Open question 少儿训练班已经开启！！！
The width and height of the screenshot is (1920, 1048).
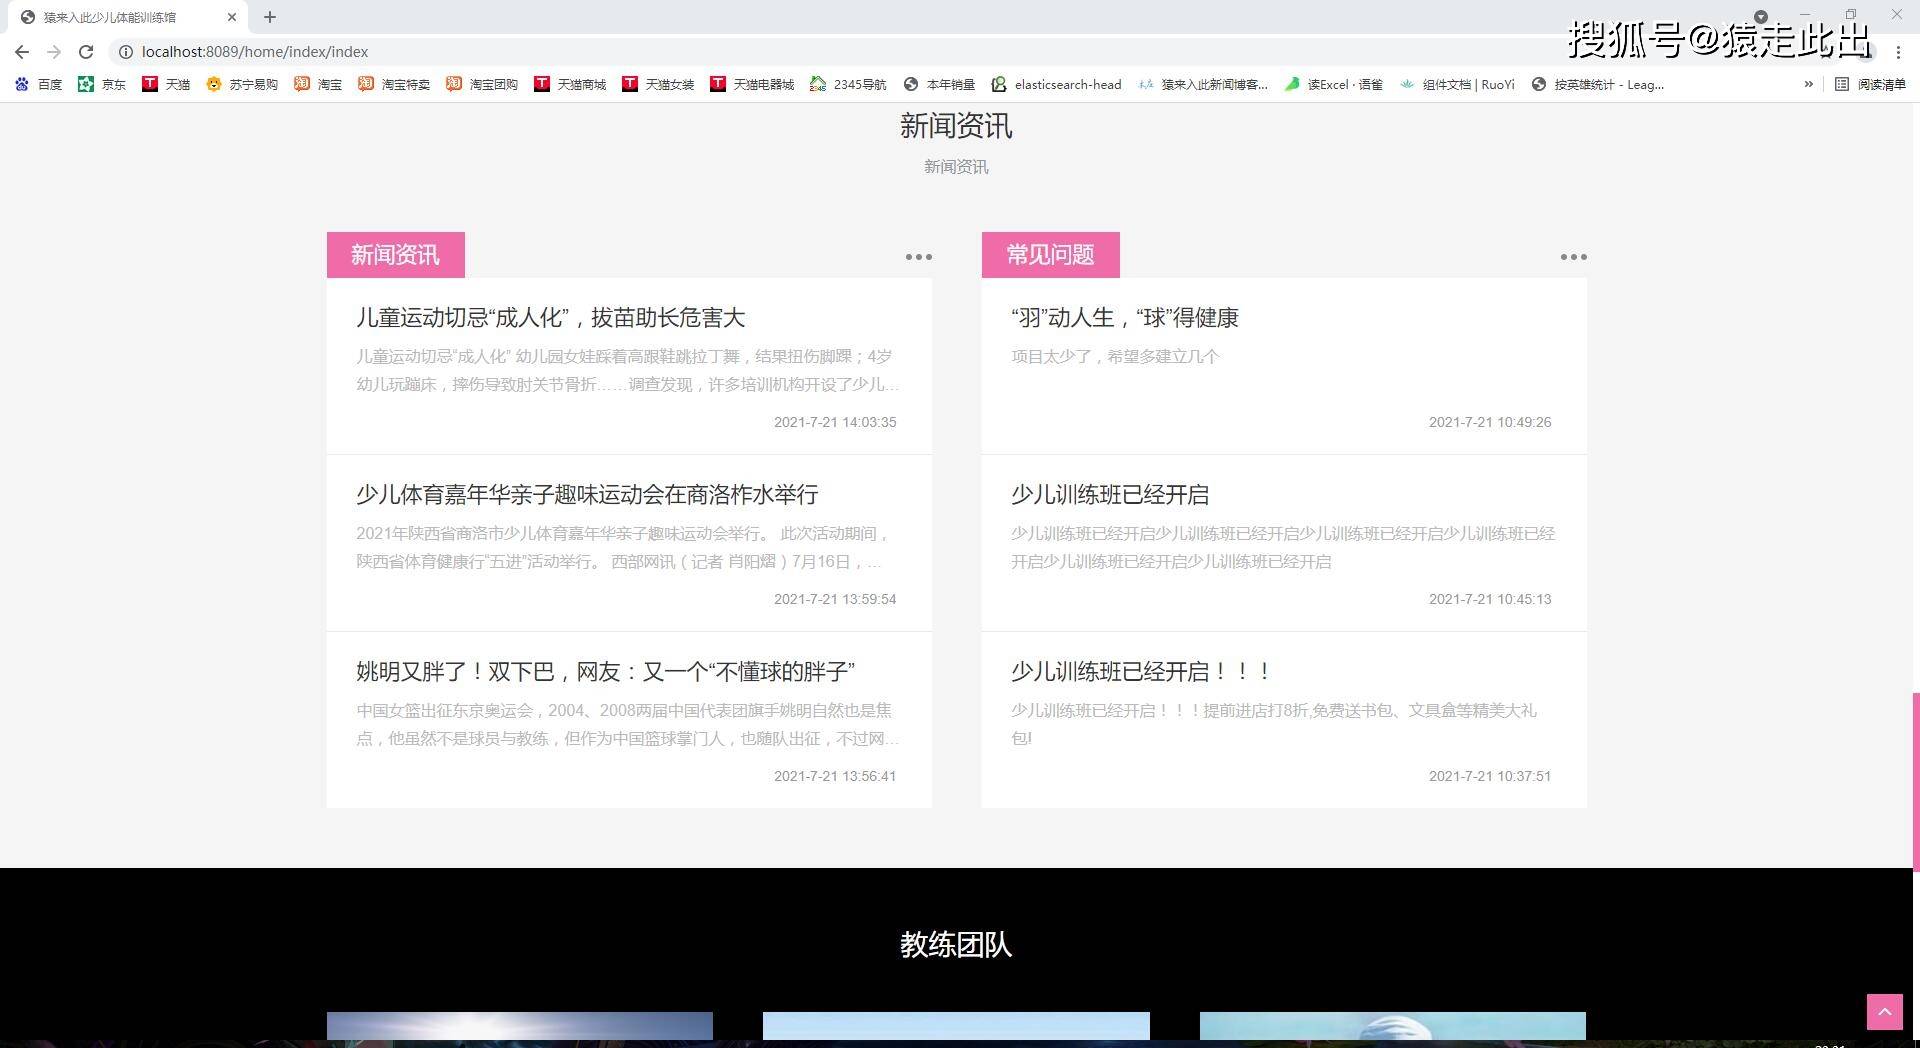[1141, 672]
